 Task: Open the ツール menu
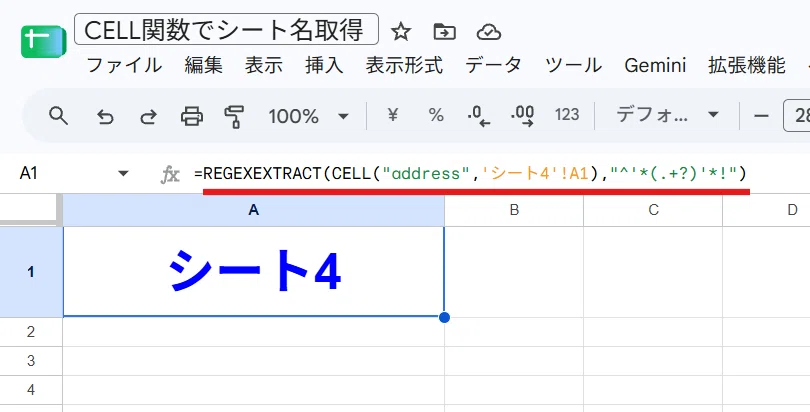point(573,66)
